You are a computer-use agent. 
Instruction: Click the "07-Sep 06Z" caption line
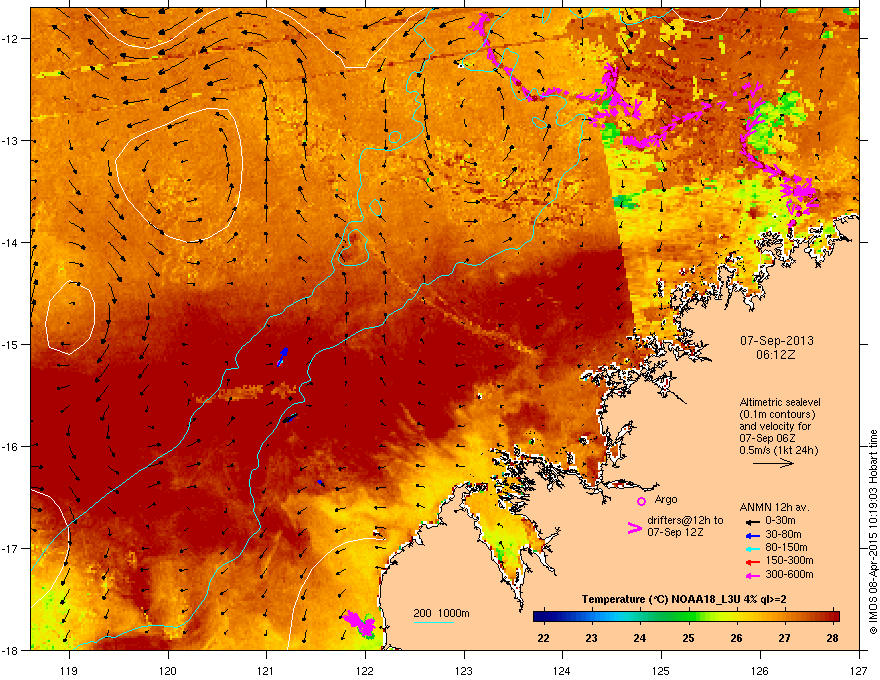[767, 438]
